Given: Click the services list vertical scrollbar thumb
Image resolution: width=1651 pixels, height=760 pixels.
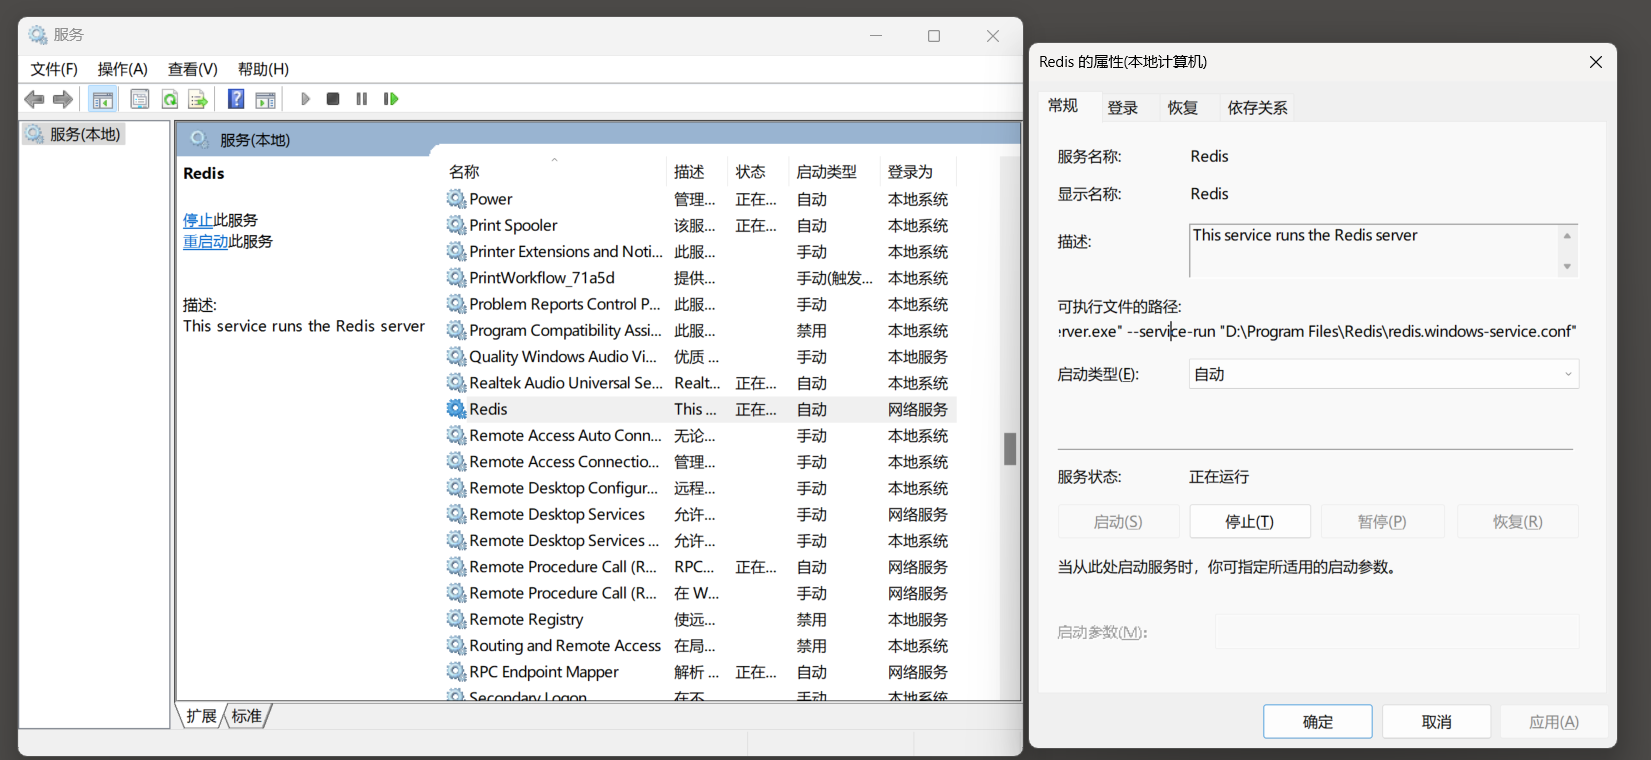Looking at the screenshot, I should (1010, 449).
